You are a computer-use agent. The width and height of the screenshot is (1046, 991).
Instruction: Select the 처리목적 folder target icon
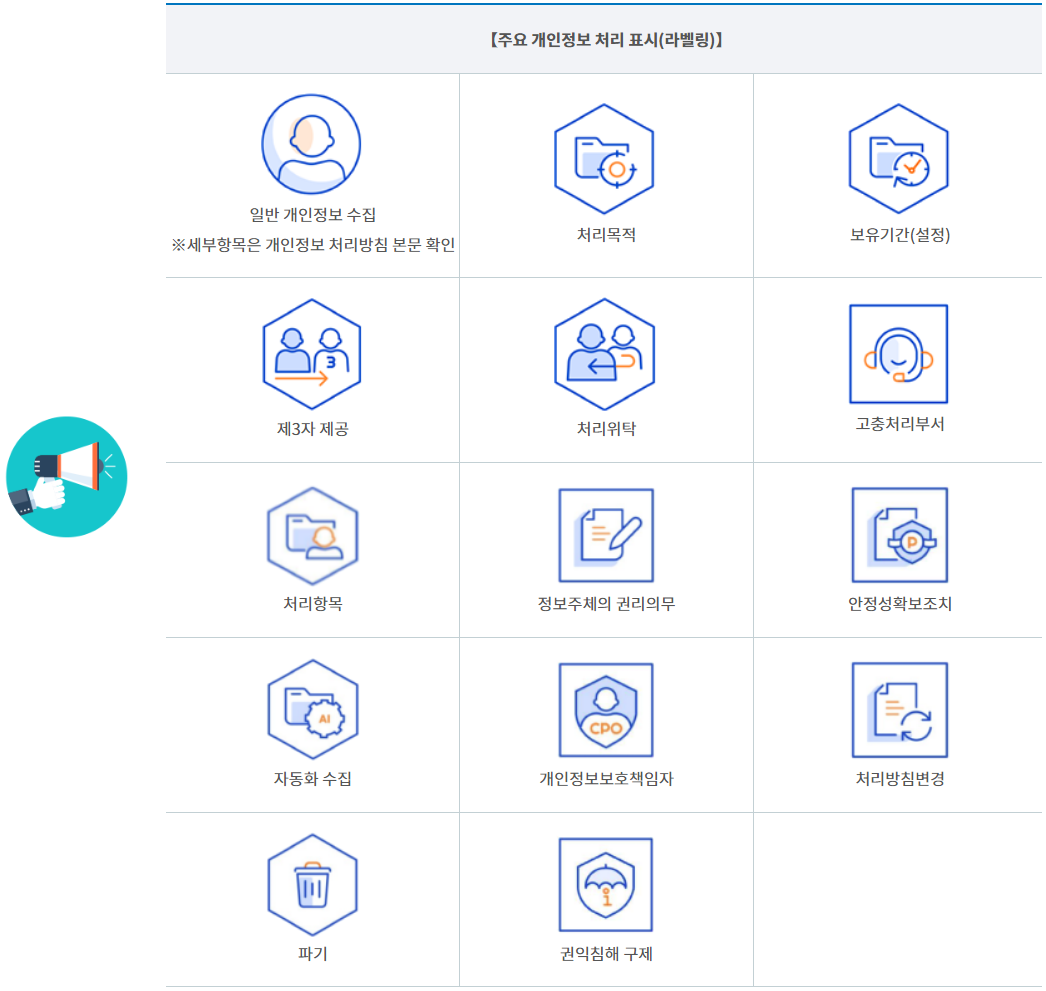point(604,159)
